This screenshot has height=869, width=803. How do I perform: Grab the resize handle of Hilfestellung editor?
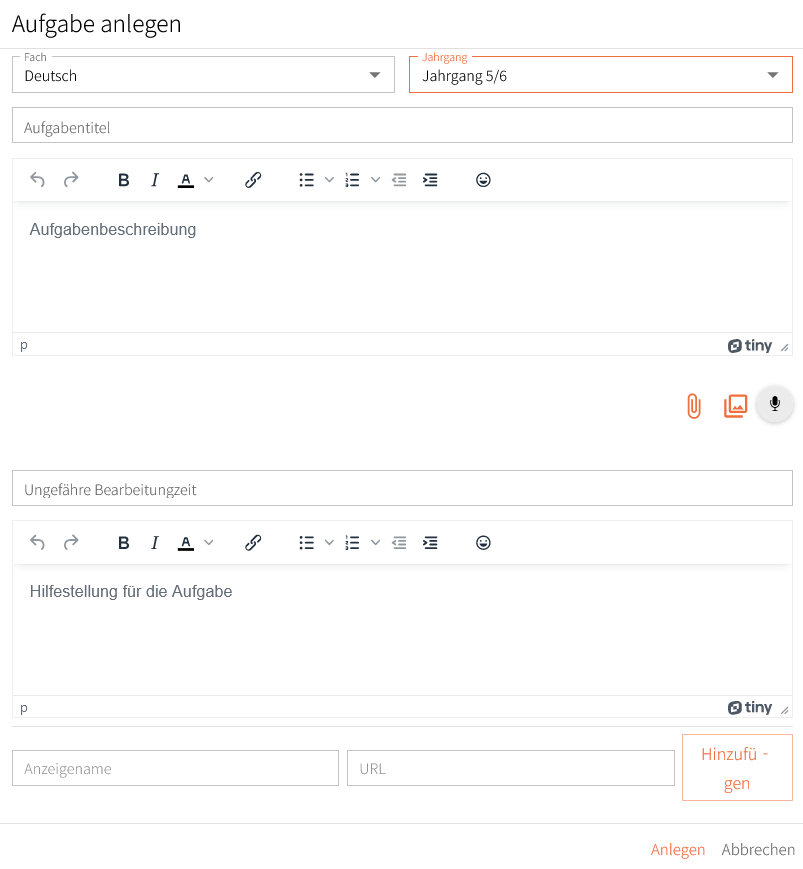tap(785, 710)
